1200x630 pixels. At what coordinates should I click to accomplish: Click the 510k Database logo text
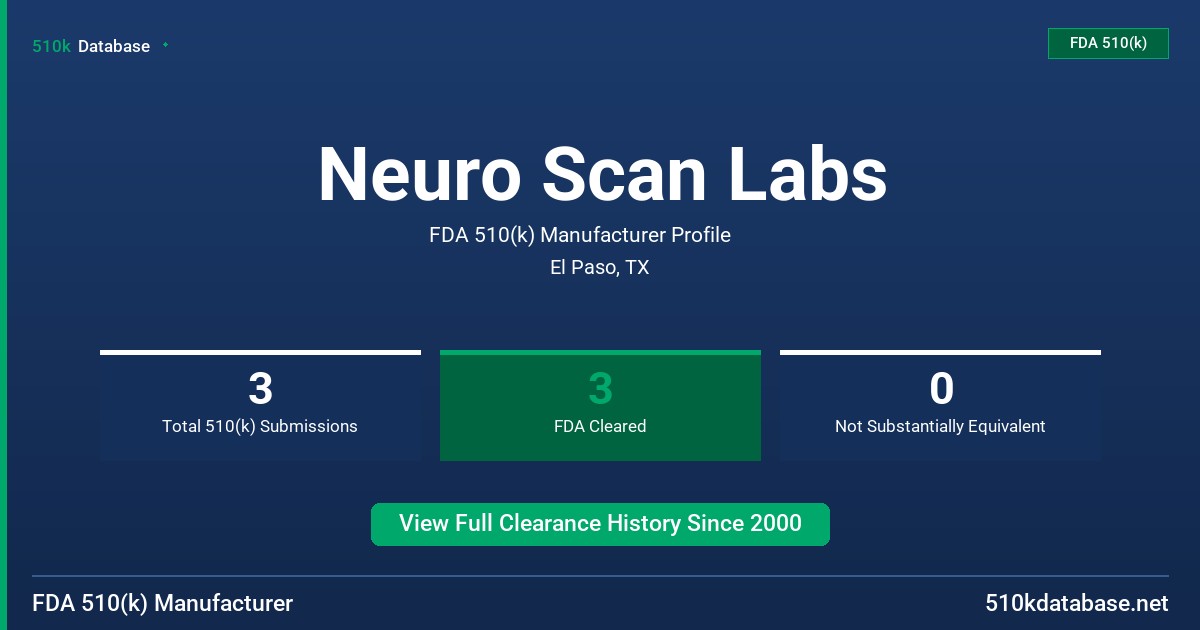[x=91, y=46]
